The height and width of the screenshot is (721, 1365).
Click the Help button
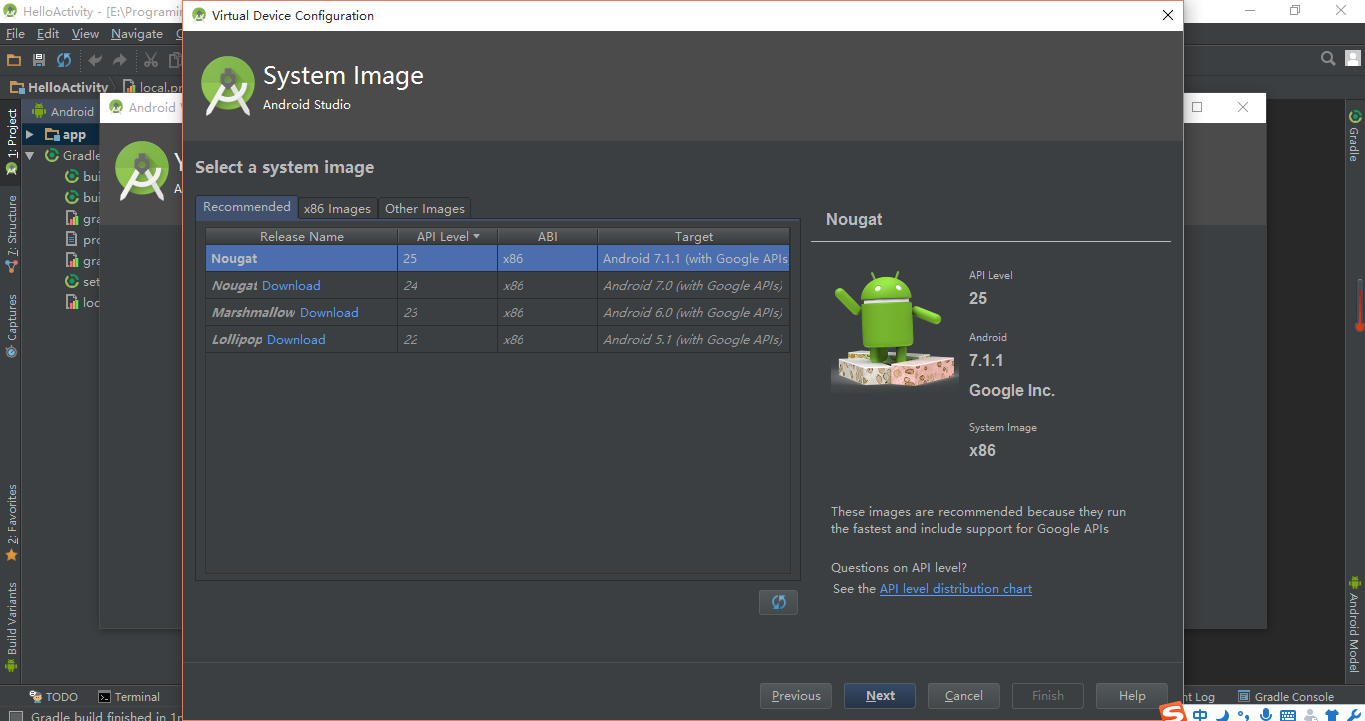click(x=1132, y=696)
